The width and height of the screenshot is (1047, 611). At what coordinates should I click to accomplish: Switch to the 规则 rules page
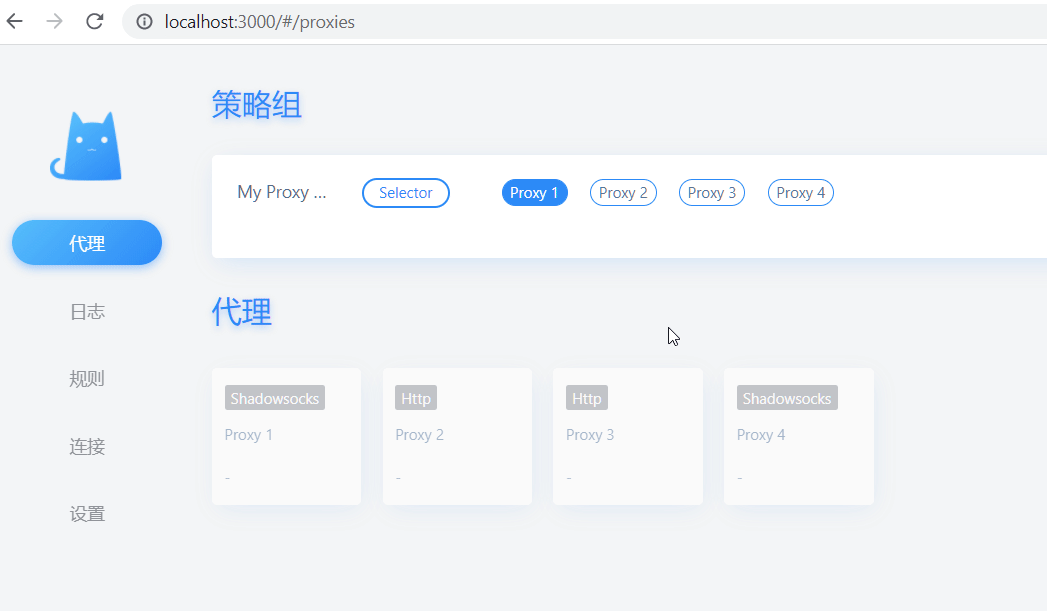click(x=86, y=378)
